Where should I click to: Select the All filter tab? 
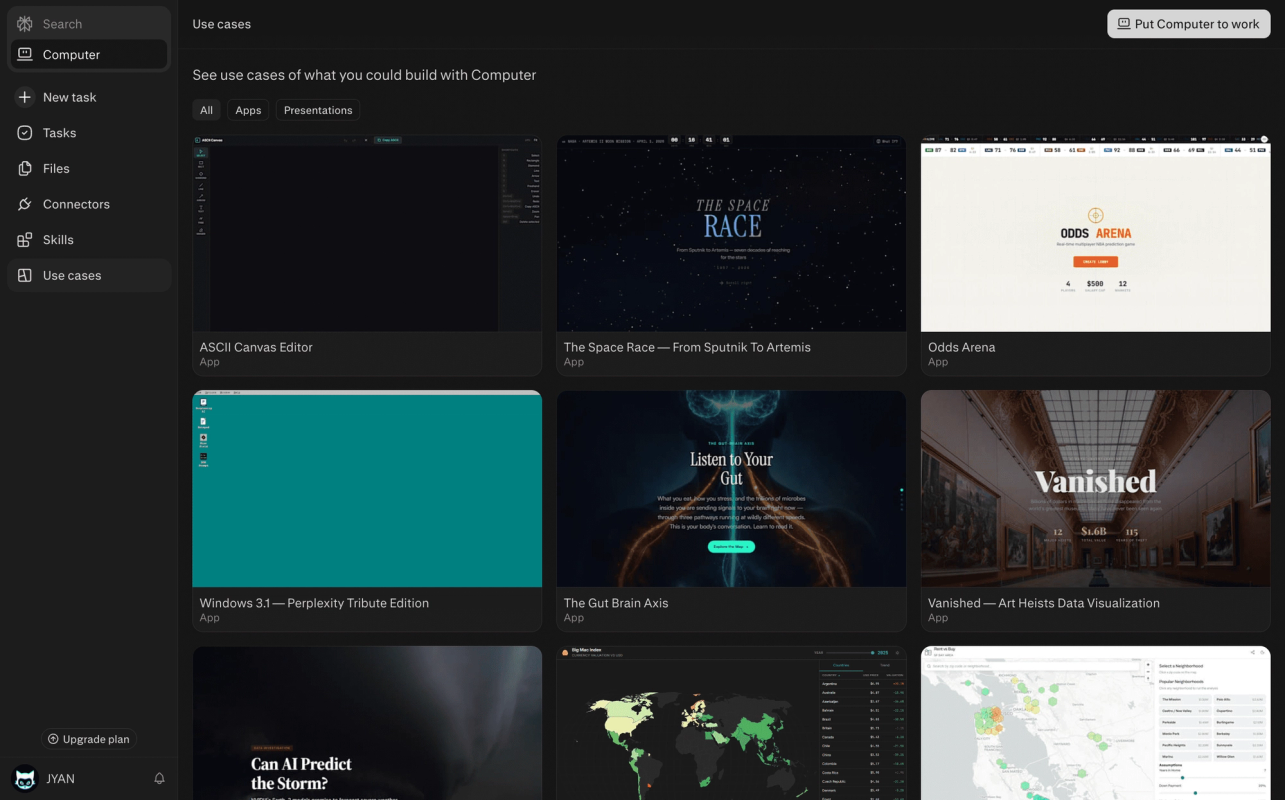point(206,110)
